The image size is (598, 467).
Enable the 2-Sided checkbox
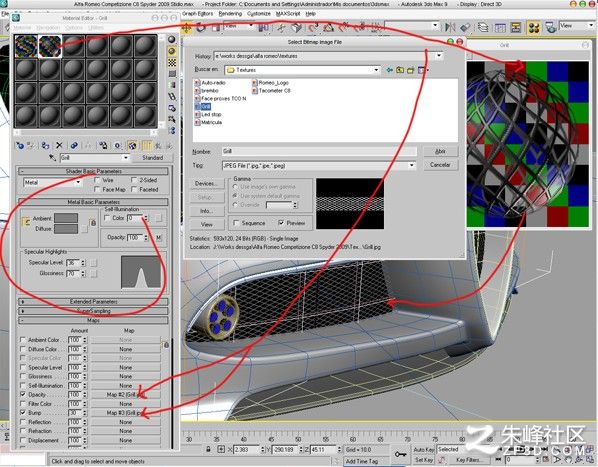(134, 180)
